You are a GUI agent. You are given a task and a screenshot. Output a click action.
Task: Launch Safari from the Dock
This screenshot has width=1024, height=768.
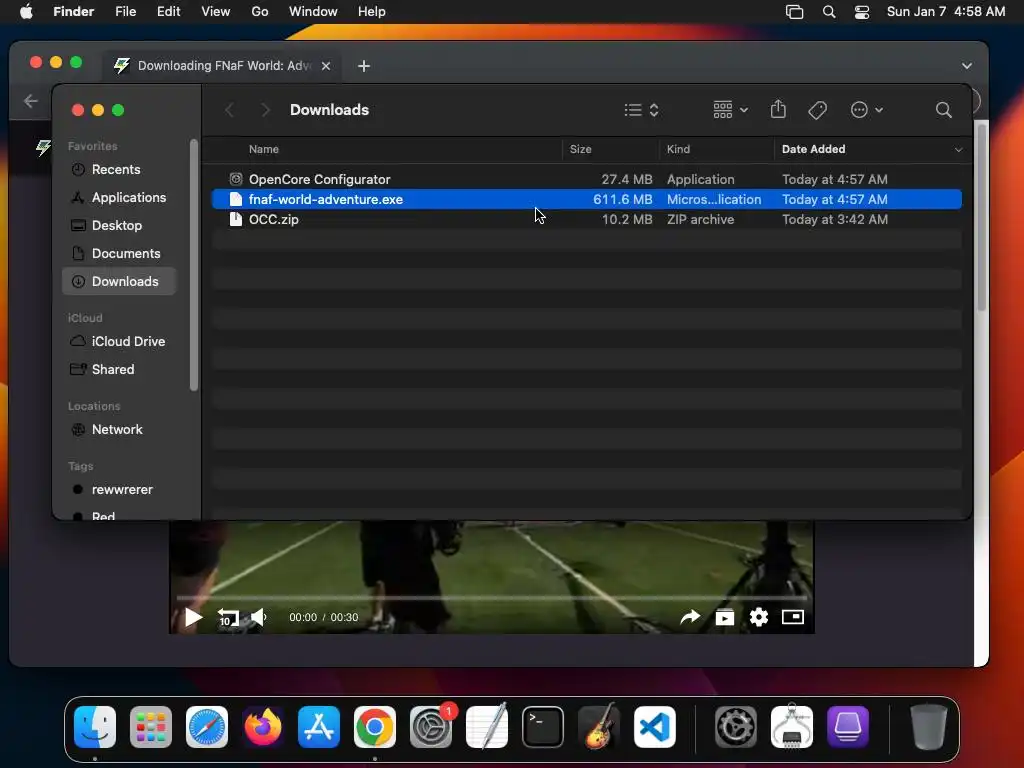pyautogui.click(x=207, y=727)
